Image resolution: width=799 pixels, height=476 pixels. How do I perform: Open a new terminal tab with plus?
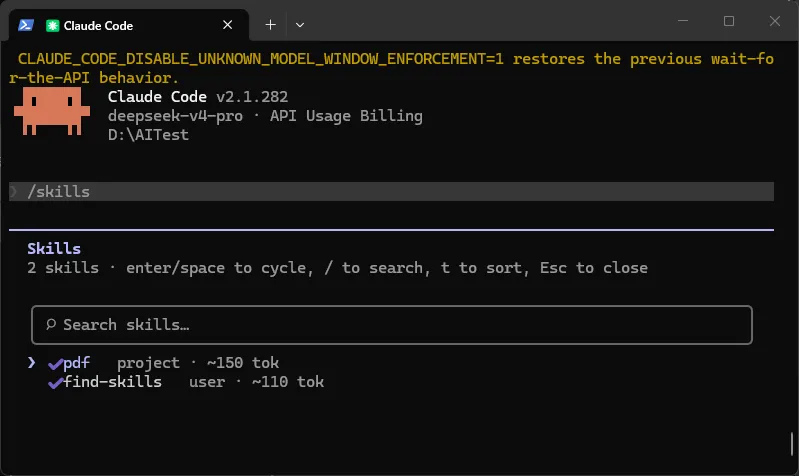(271, 25)
